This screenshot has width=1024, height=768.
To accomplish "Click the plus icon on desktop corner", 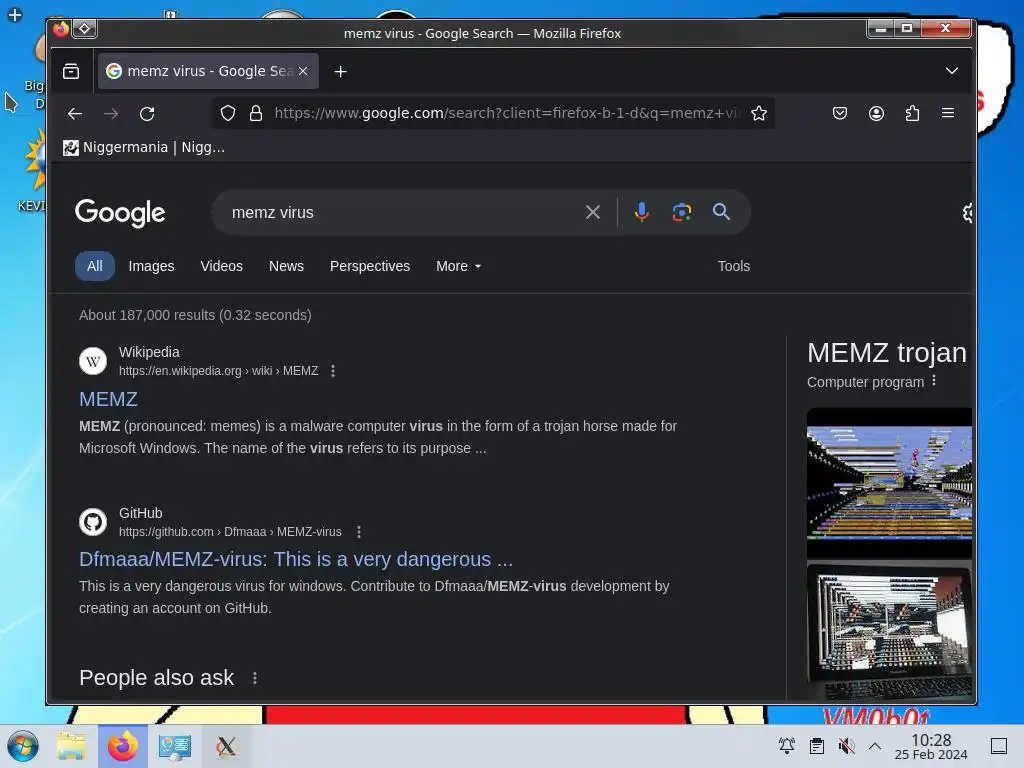I will pyautogui.click(x=14, y=14).
